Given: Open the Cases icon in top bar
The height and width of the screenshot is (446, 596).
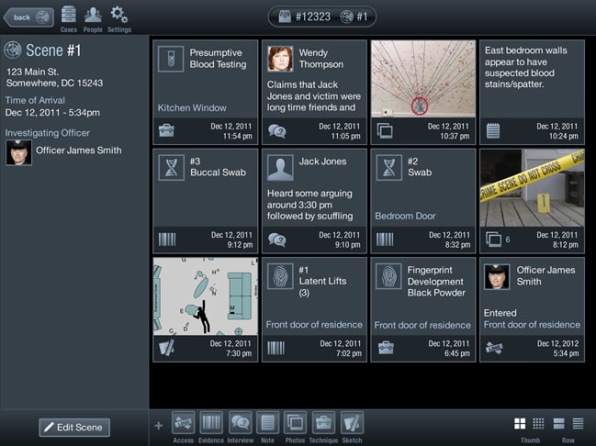Looking at the screenshot, I should pyautogui.click(x=69, y=19).
